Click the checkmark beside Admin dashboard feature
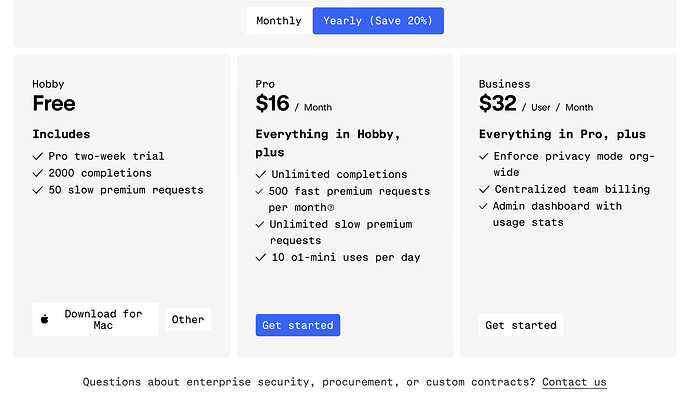The height and width of the screenshot is (404, 690). 485,207
